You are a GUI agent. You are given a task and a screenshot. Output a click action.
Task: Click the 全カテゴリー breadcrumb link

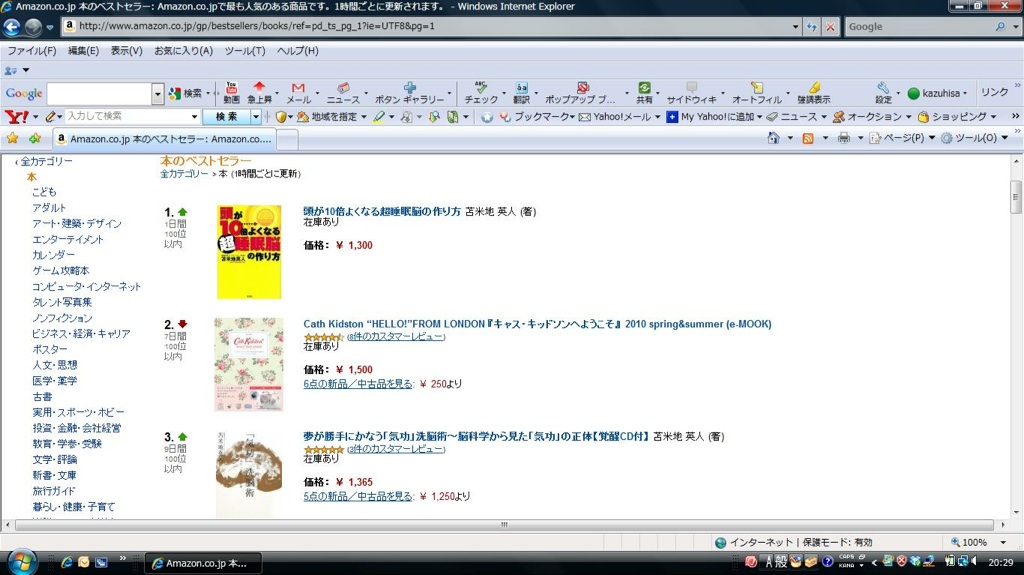pyautogui.click(x=184, y=174)
